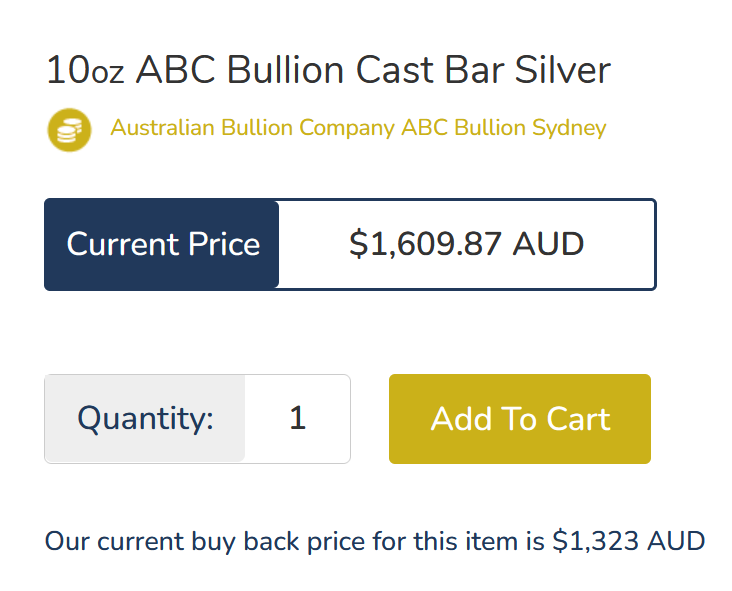Click the buy back price sentence

pos(374,542)
